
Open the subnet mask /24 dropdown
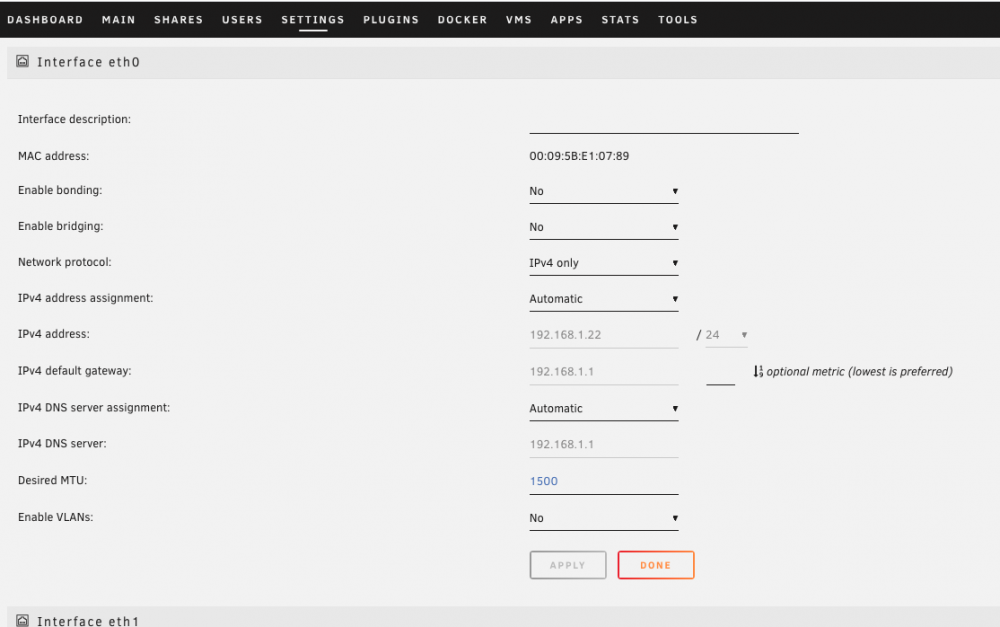pyautogui.click(x=726, y=335)
